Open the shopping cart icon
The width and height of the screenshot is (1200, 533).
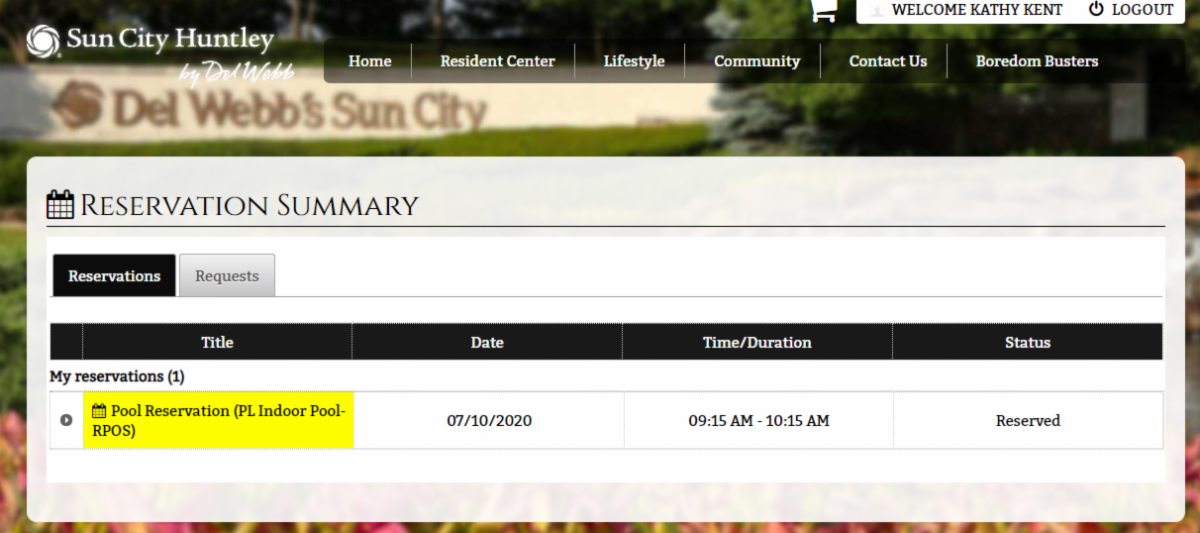click(x=823, y=10)
